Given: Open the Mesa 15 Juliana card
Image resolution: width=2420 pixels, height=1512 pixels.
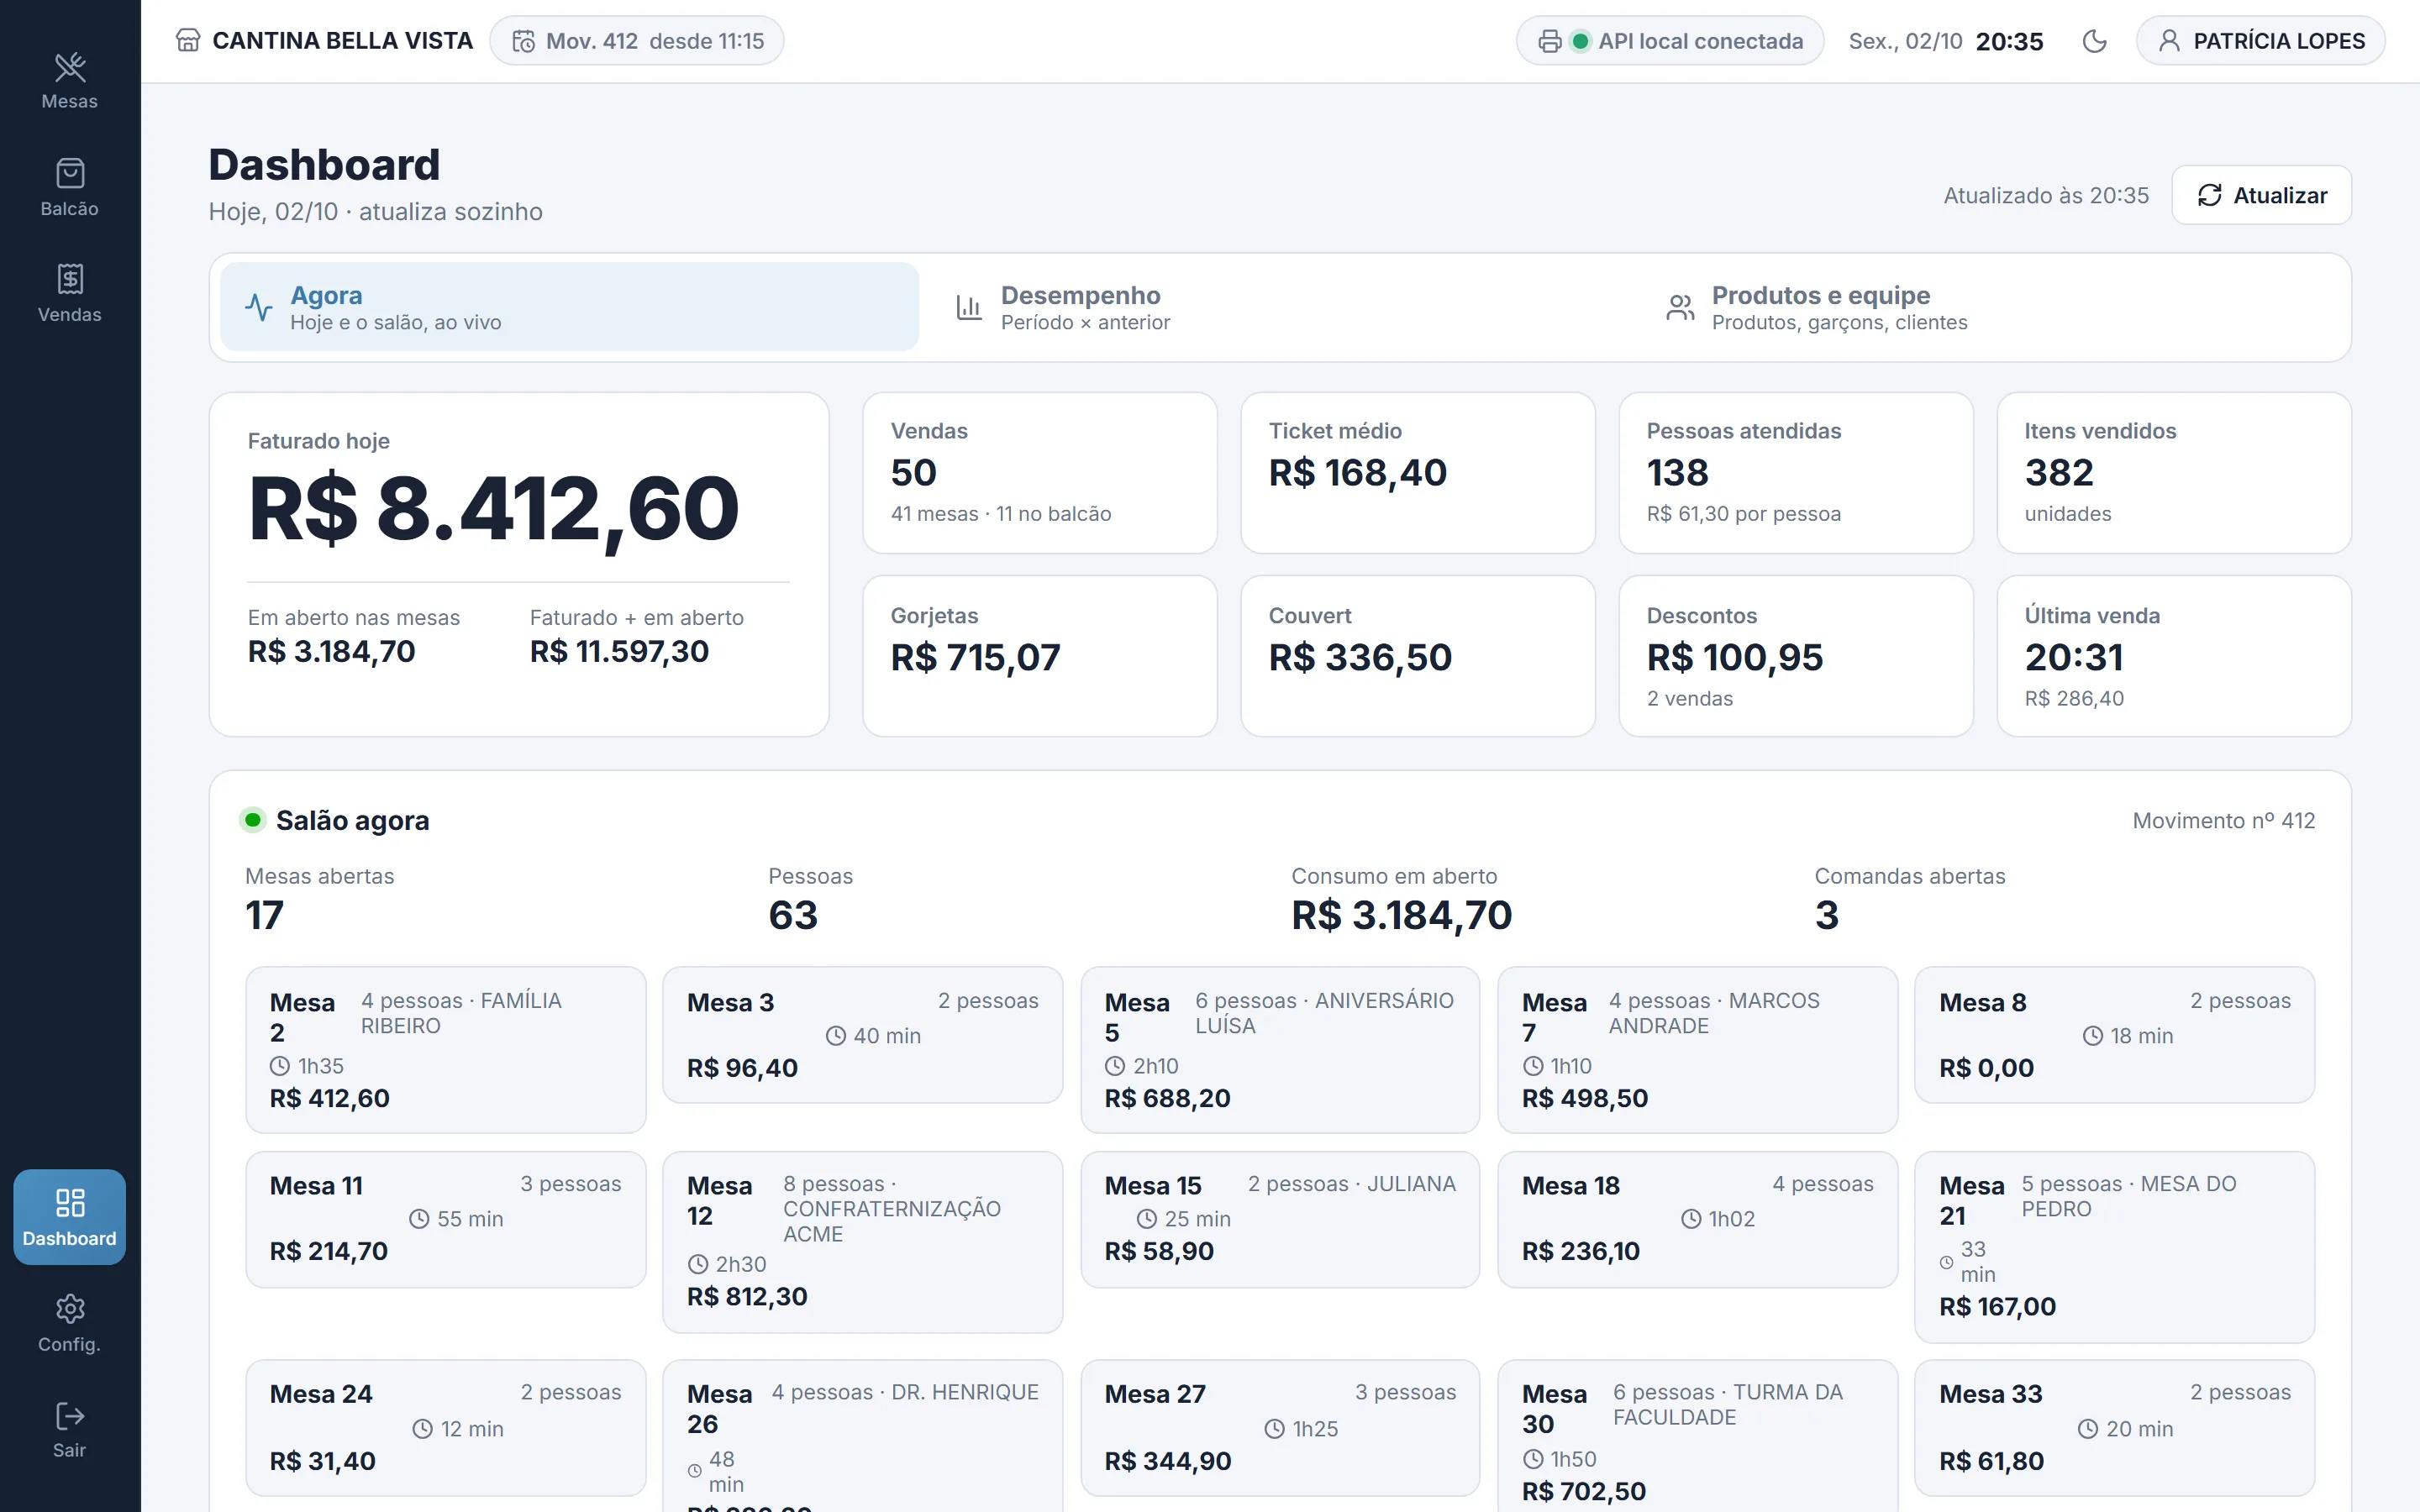Looking at the screenshot, I should (x=1280, y=1219).
